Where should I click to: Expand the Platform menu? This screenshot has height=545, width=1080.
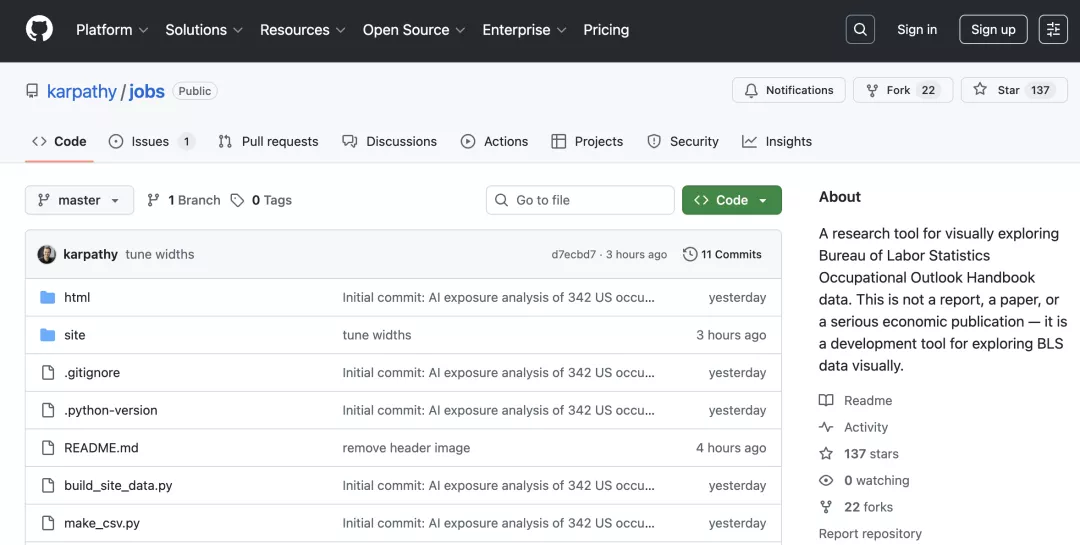pos(112,30)
